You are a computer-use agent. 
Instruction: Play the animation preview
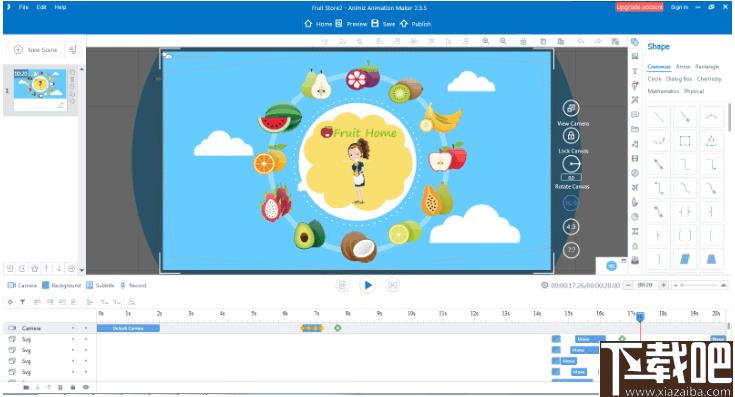[368, 285]
